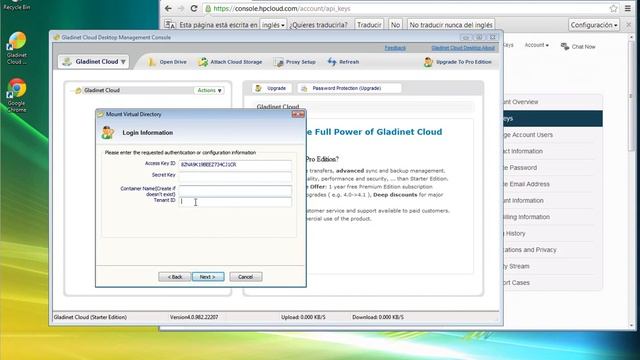Open the inglés language dropdown

point(273,25)
